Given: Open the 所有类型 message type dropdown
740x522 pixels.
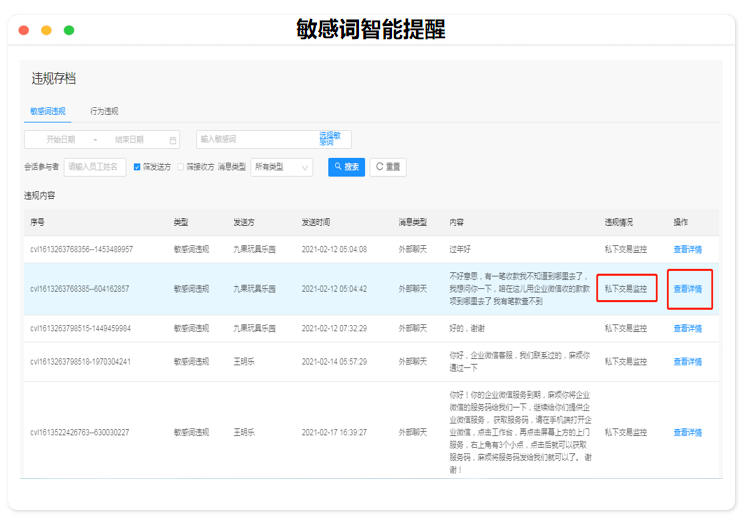Looking at the screenshot, I should click(x=281, y=167).
